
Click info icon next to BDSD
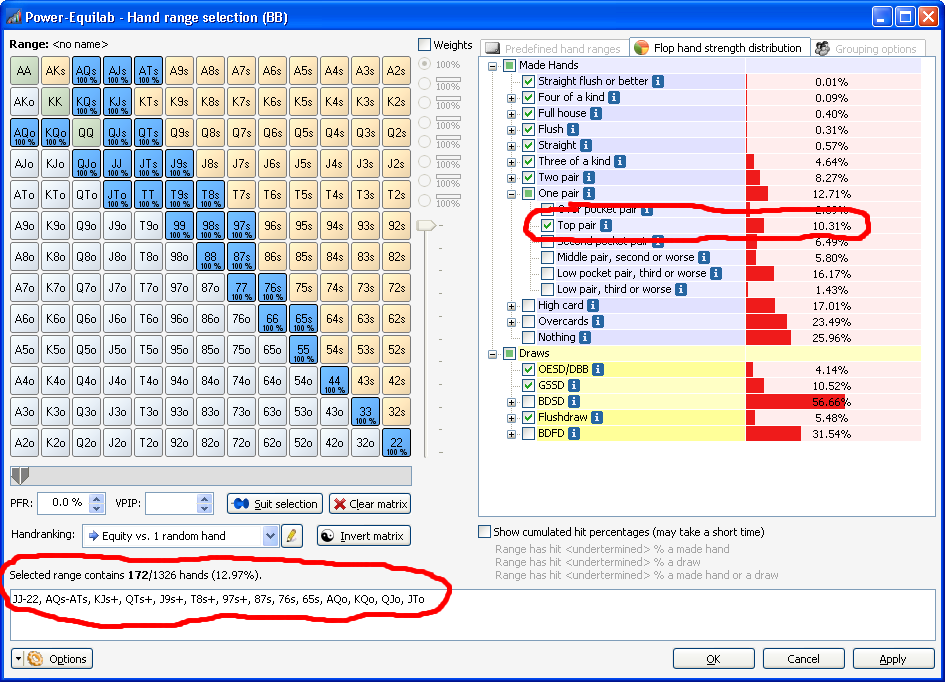pyautogui.click(x=574, y=401)
